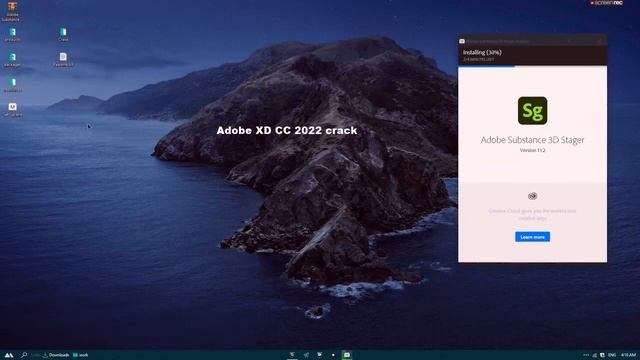Click the ENG language indicator in tray
The height and width of the screenshot is (360, 640).
(x=612, y=355)
